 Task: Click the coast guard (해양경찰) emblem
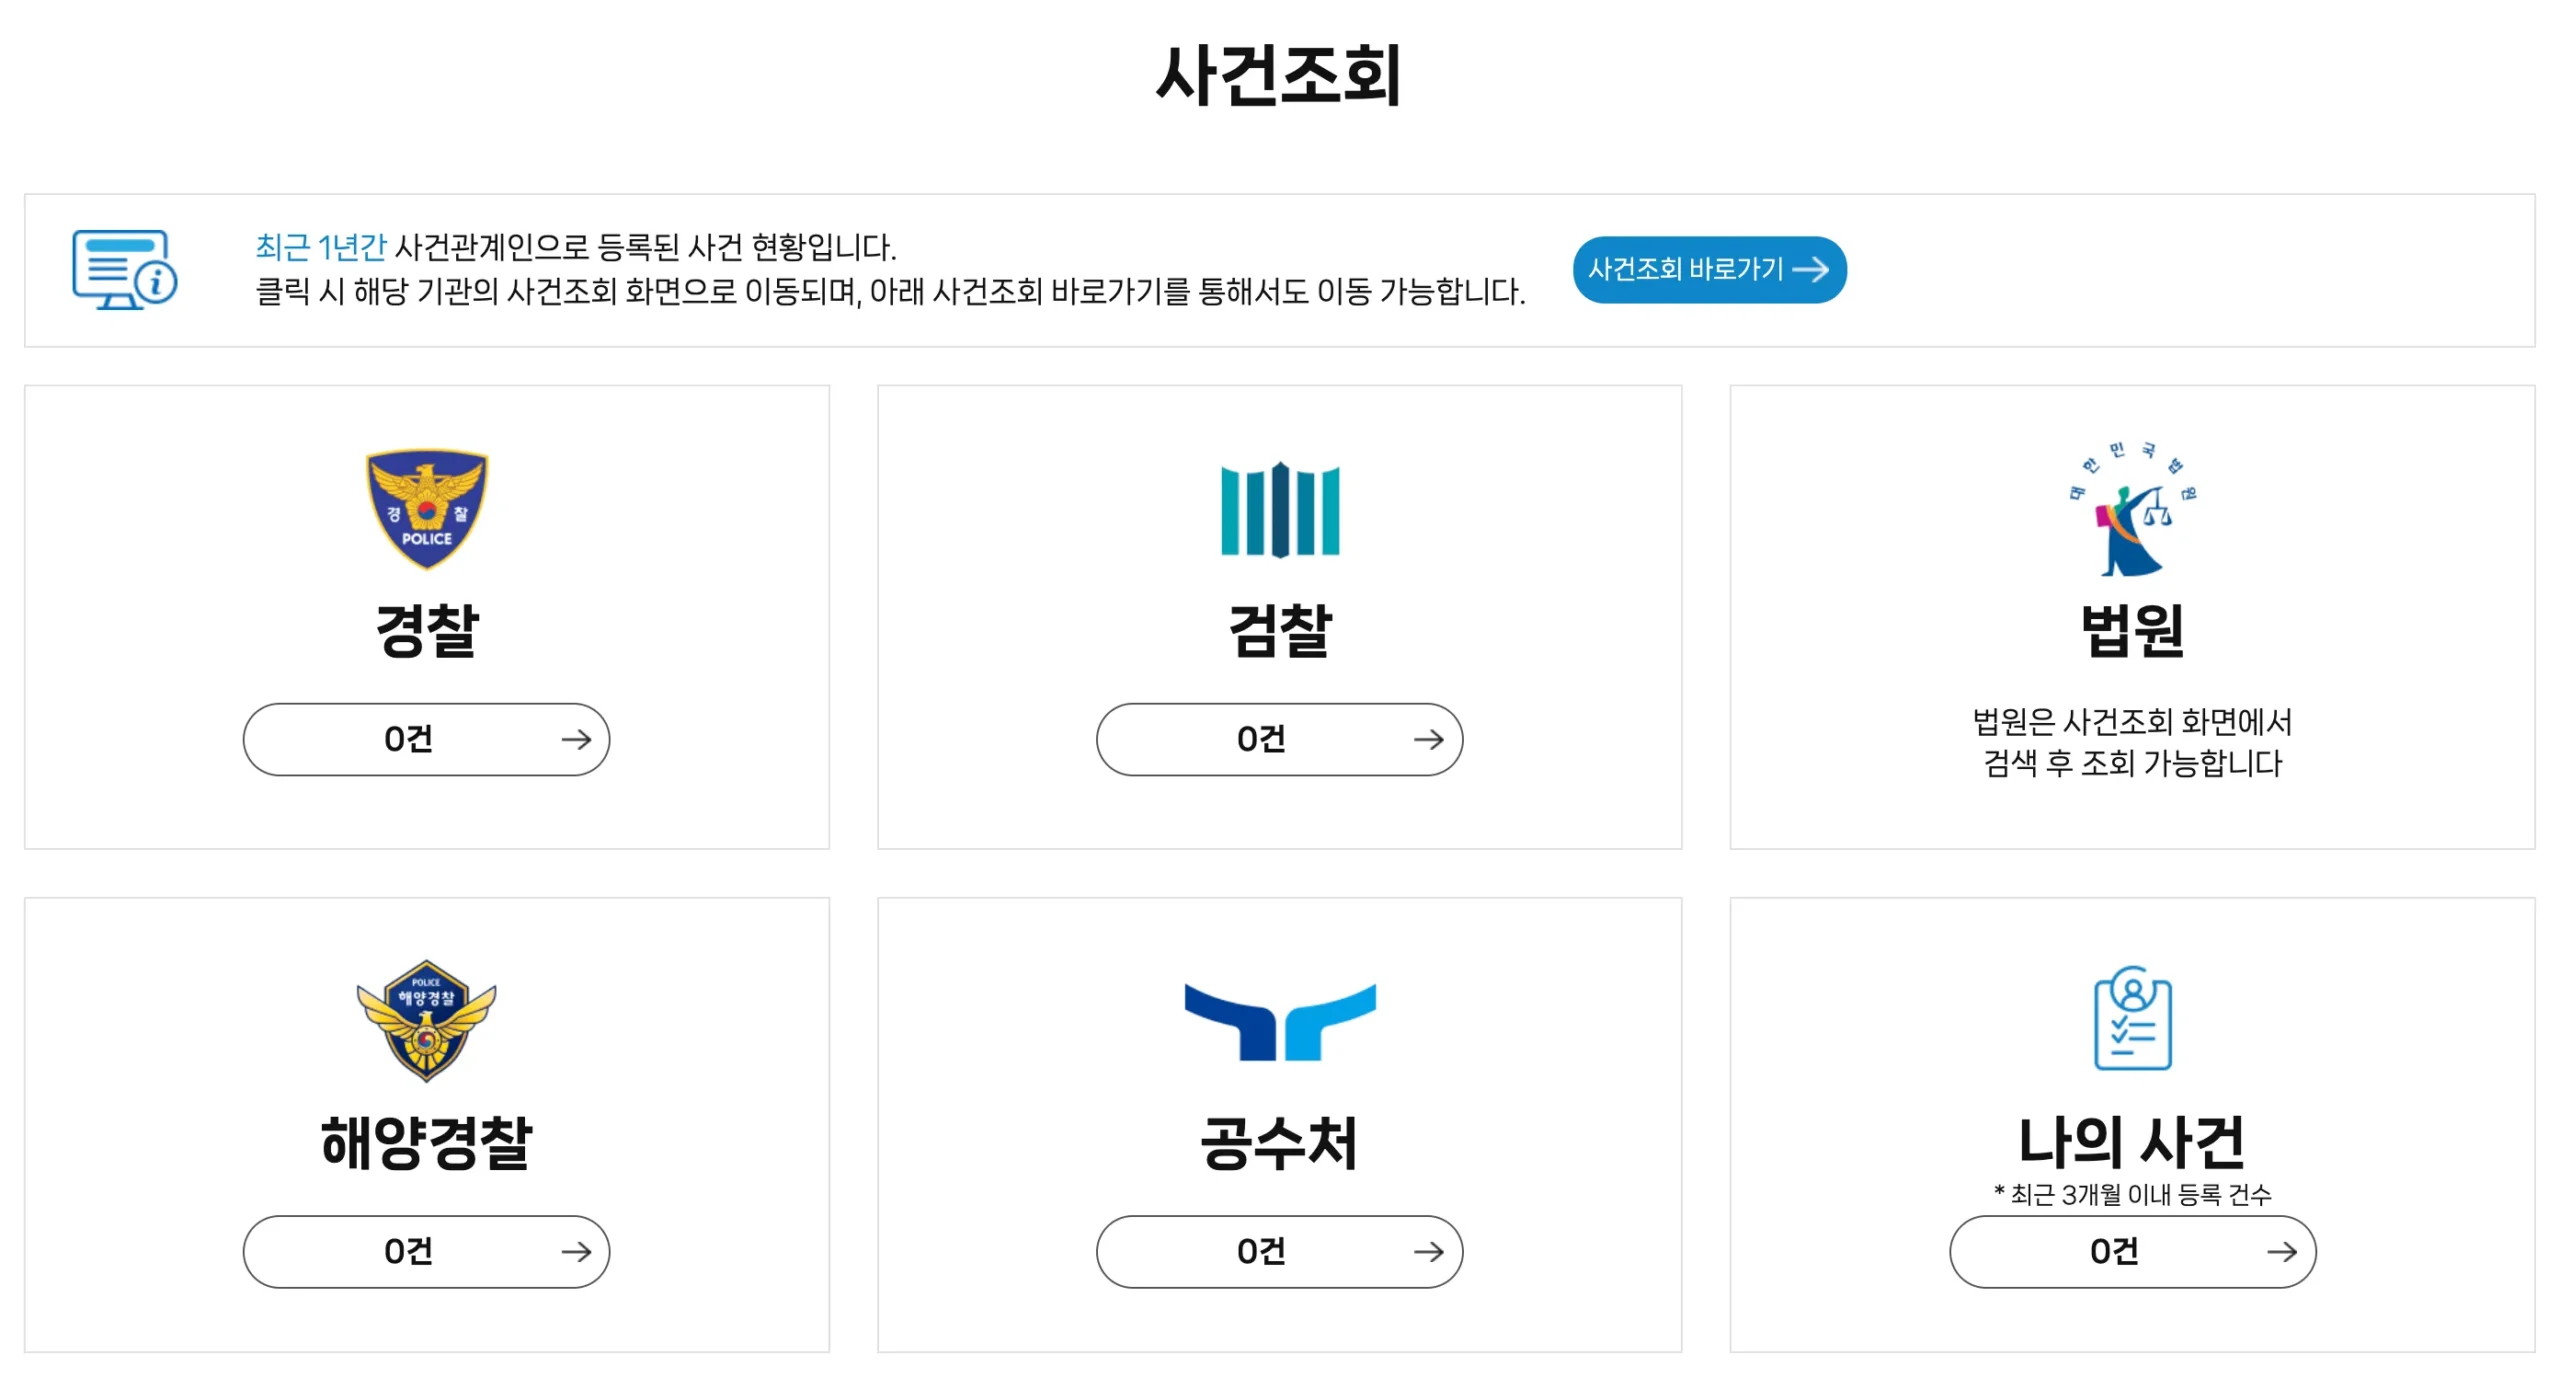[x=427, y=1021]
